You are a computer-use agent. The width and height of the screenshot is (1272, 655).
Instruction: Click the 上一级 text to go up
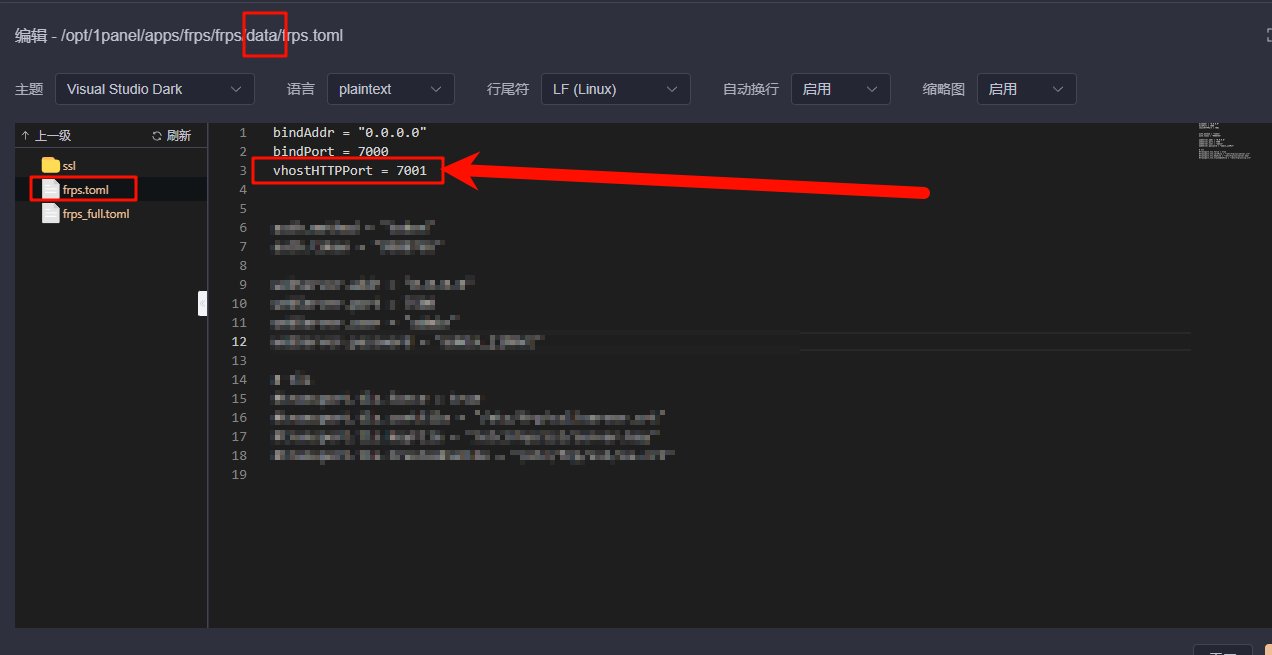click(x=53, y=136)
